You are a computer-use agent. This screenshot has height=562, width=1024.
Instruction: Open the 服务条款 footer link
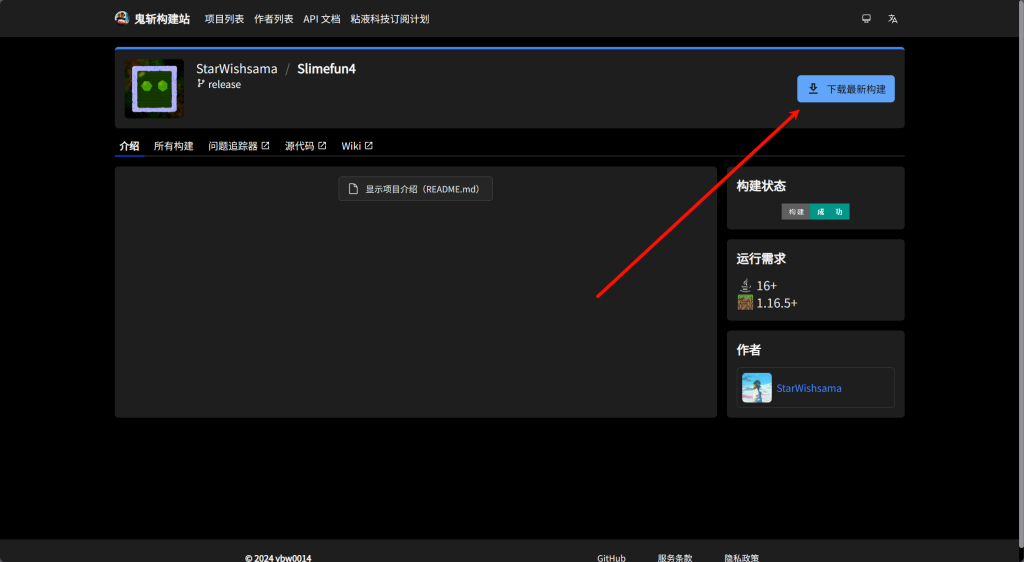point(675,558)
